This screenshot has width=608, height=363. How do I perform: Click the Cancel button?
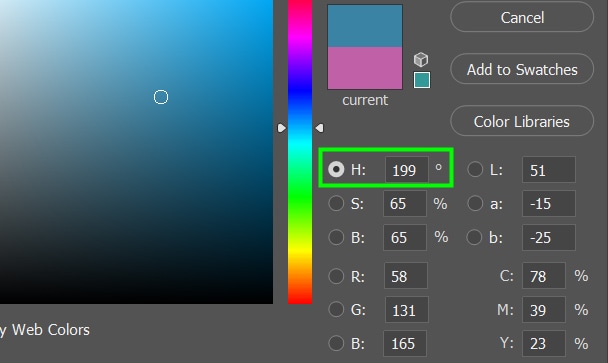click(522, 17)
